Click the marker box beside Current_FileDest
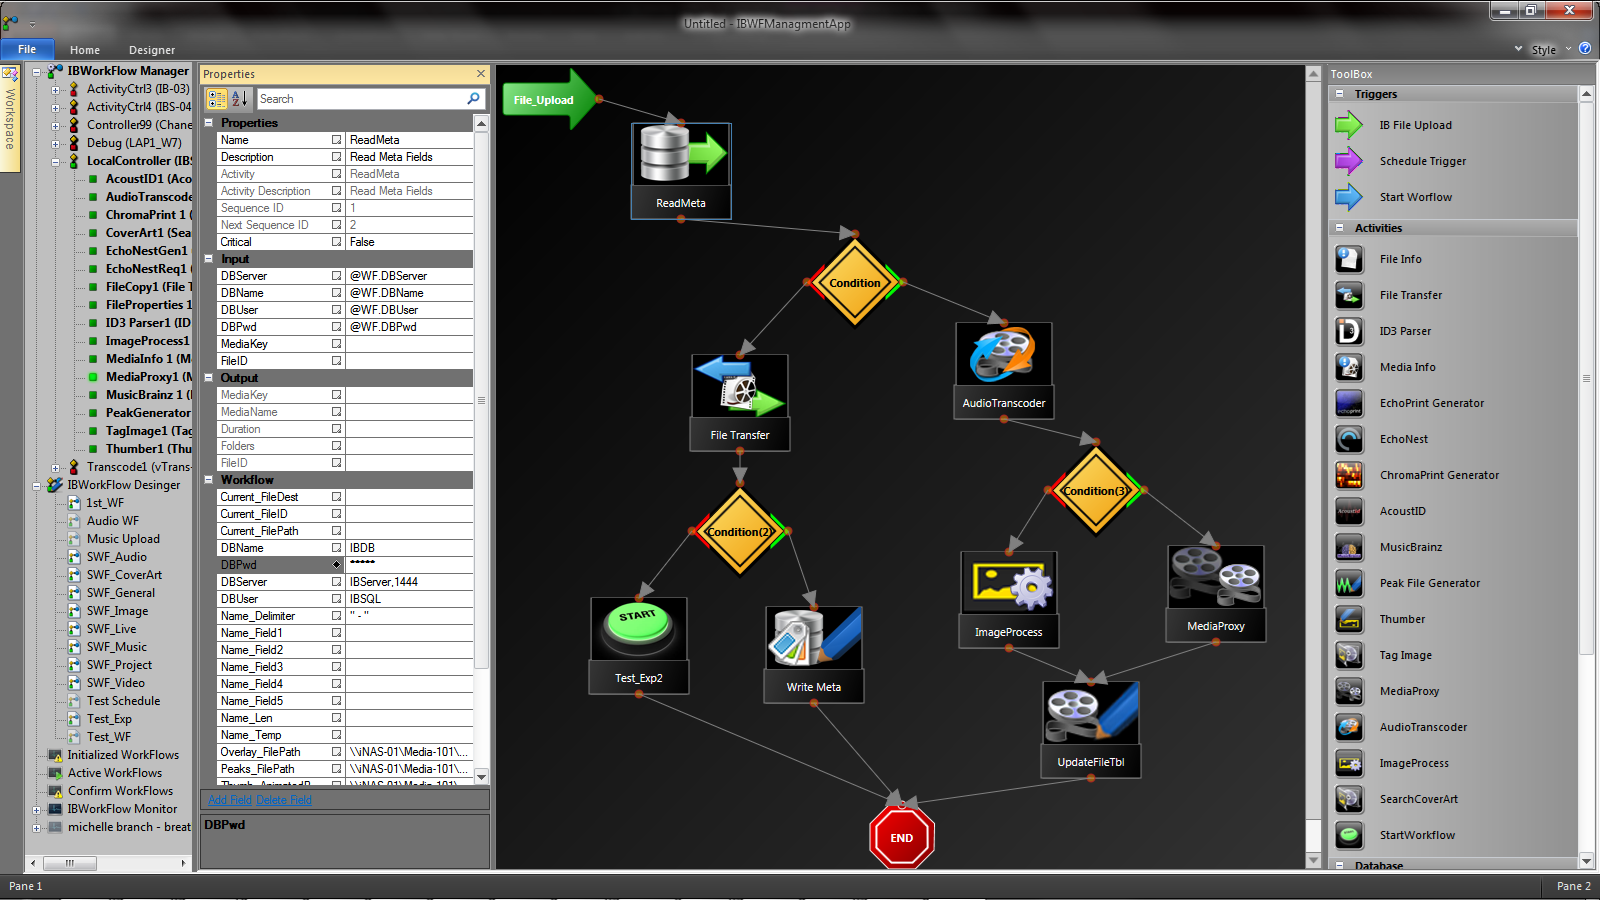The height and width of the screenshot is (900, 1600). pyautogui.click(x=337, y=497)
